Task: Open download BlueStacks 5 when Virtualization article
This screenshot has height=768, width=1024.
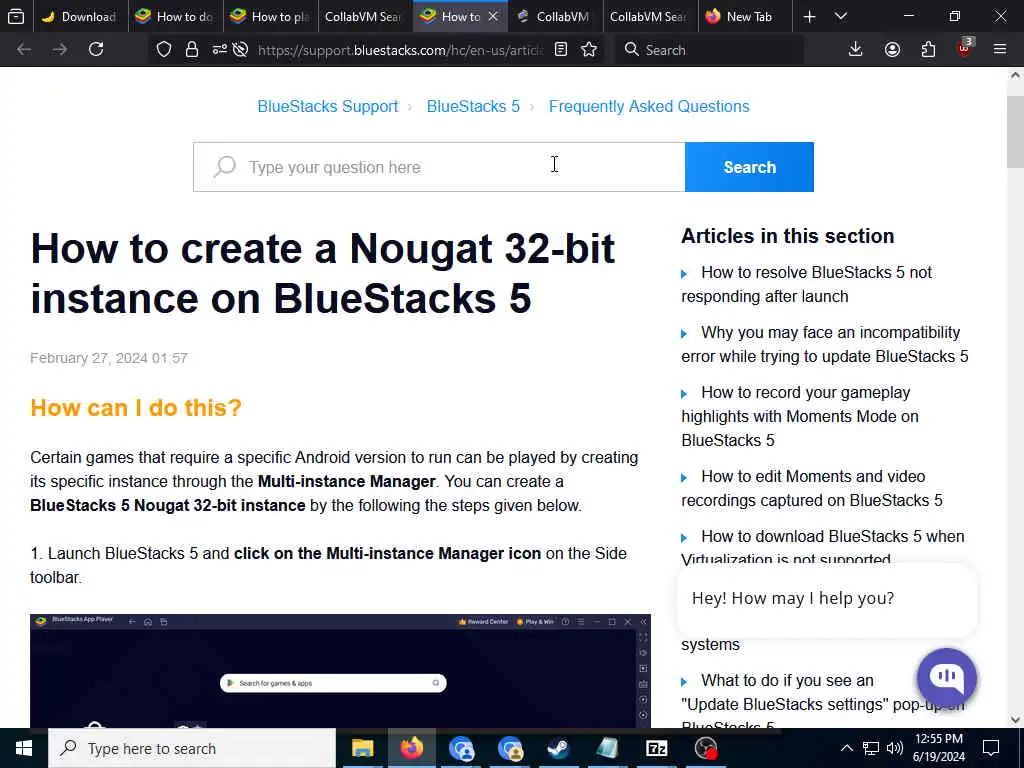Action: [x=823, y=547]
